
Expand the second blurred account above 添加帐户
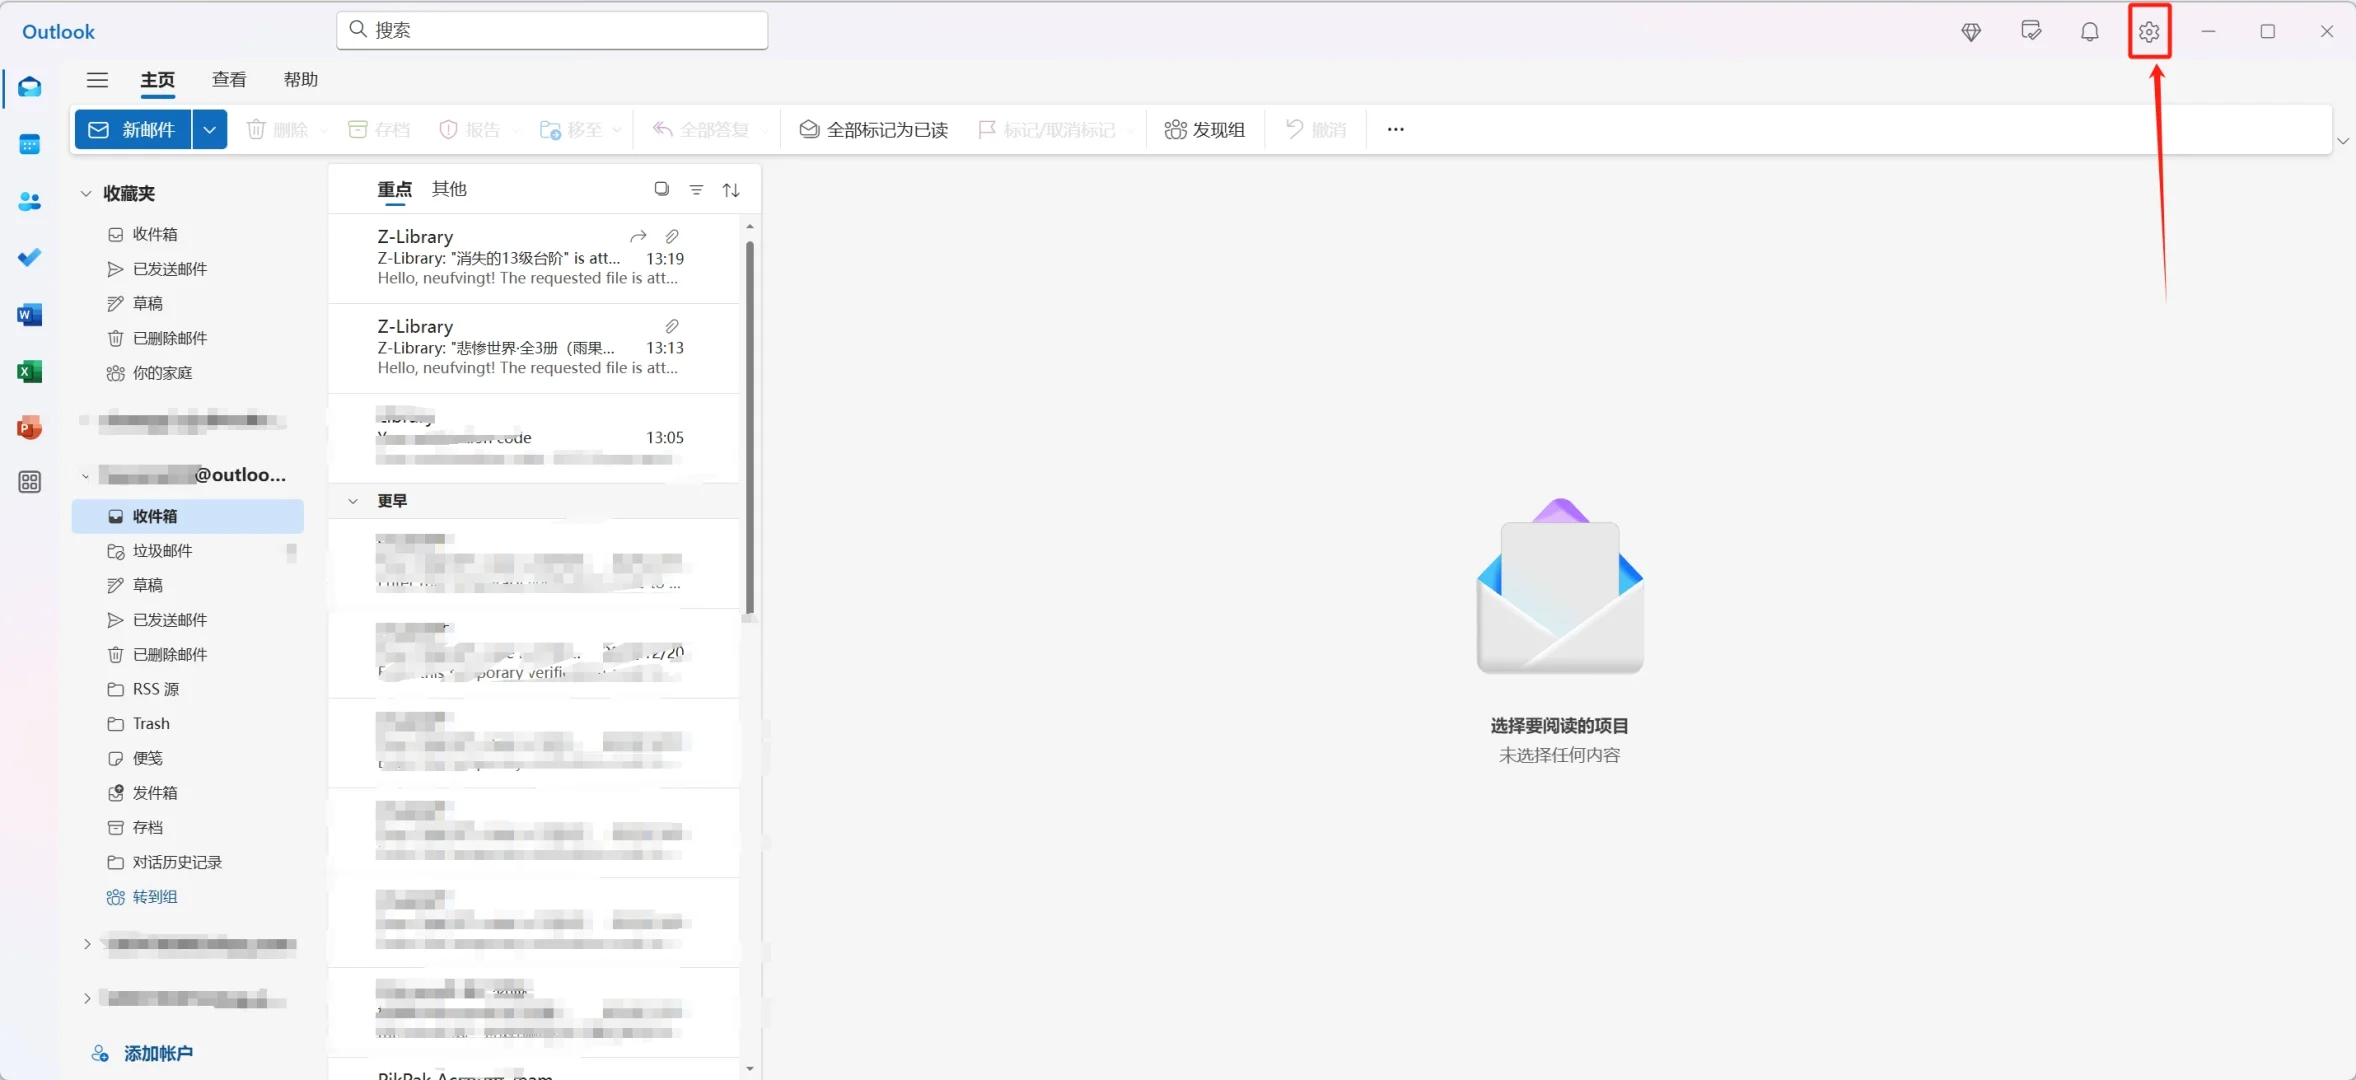pyautogui.click(x=87, y=998)
